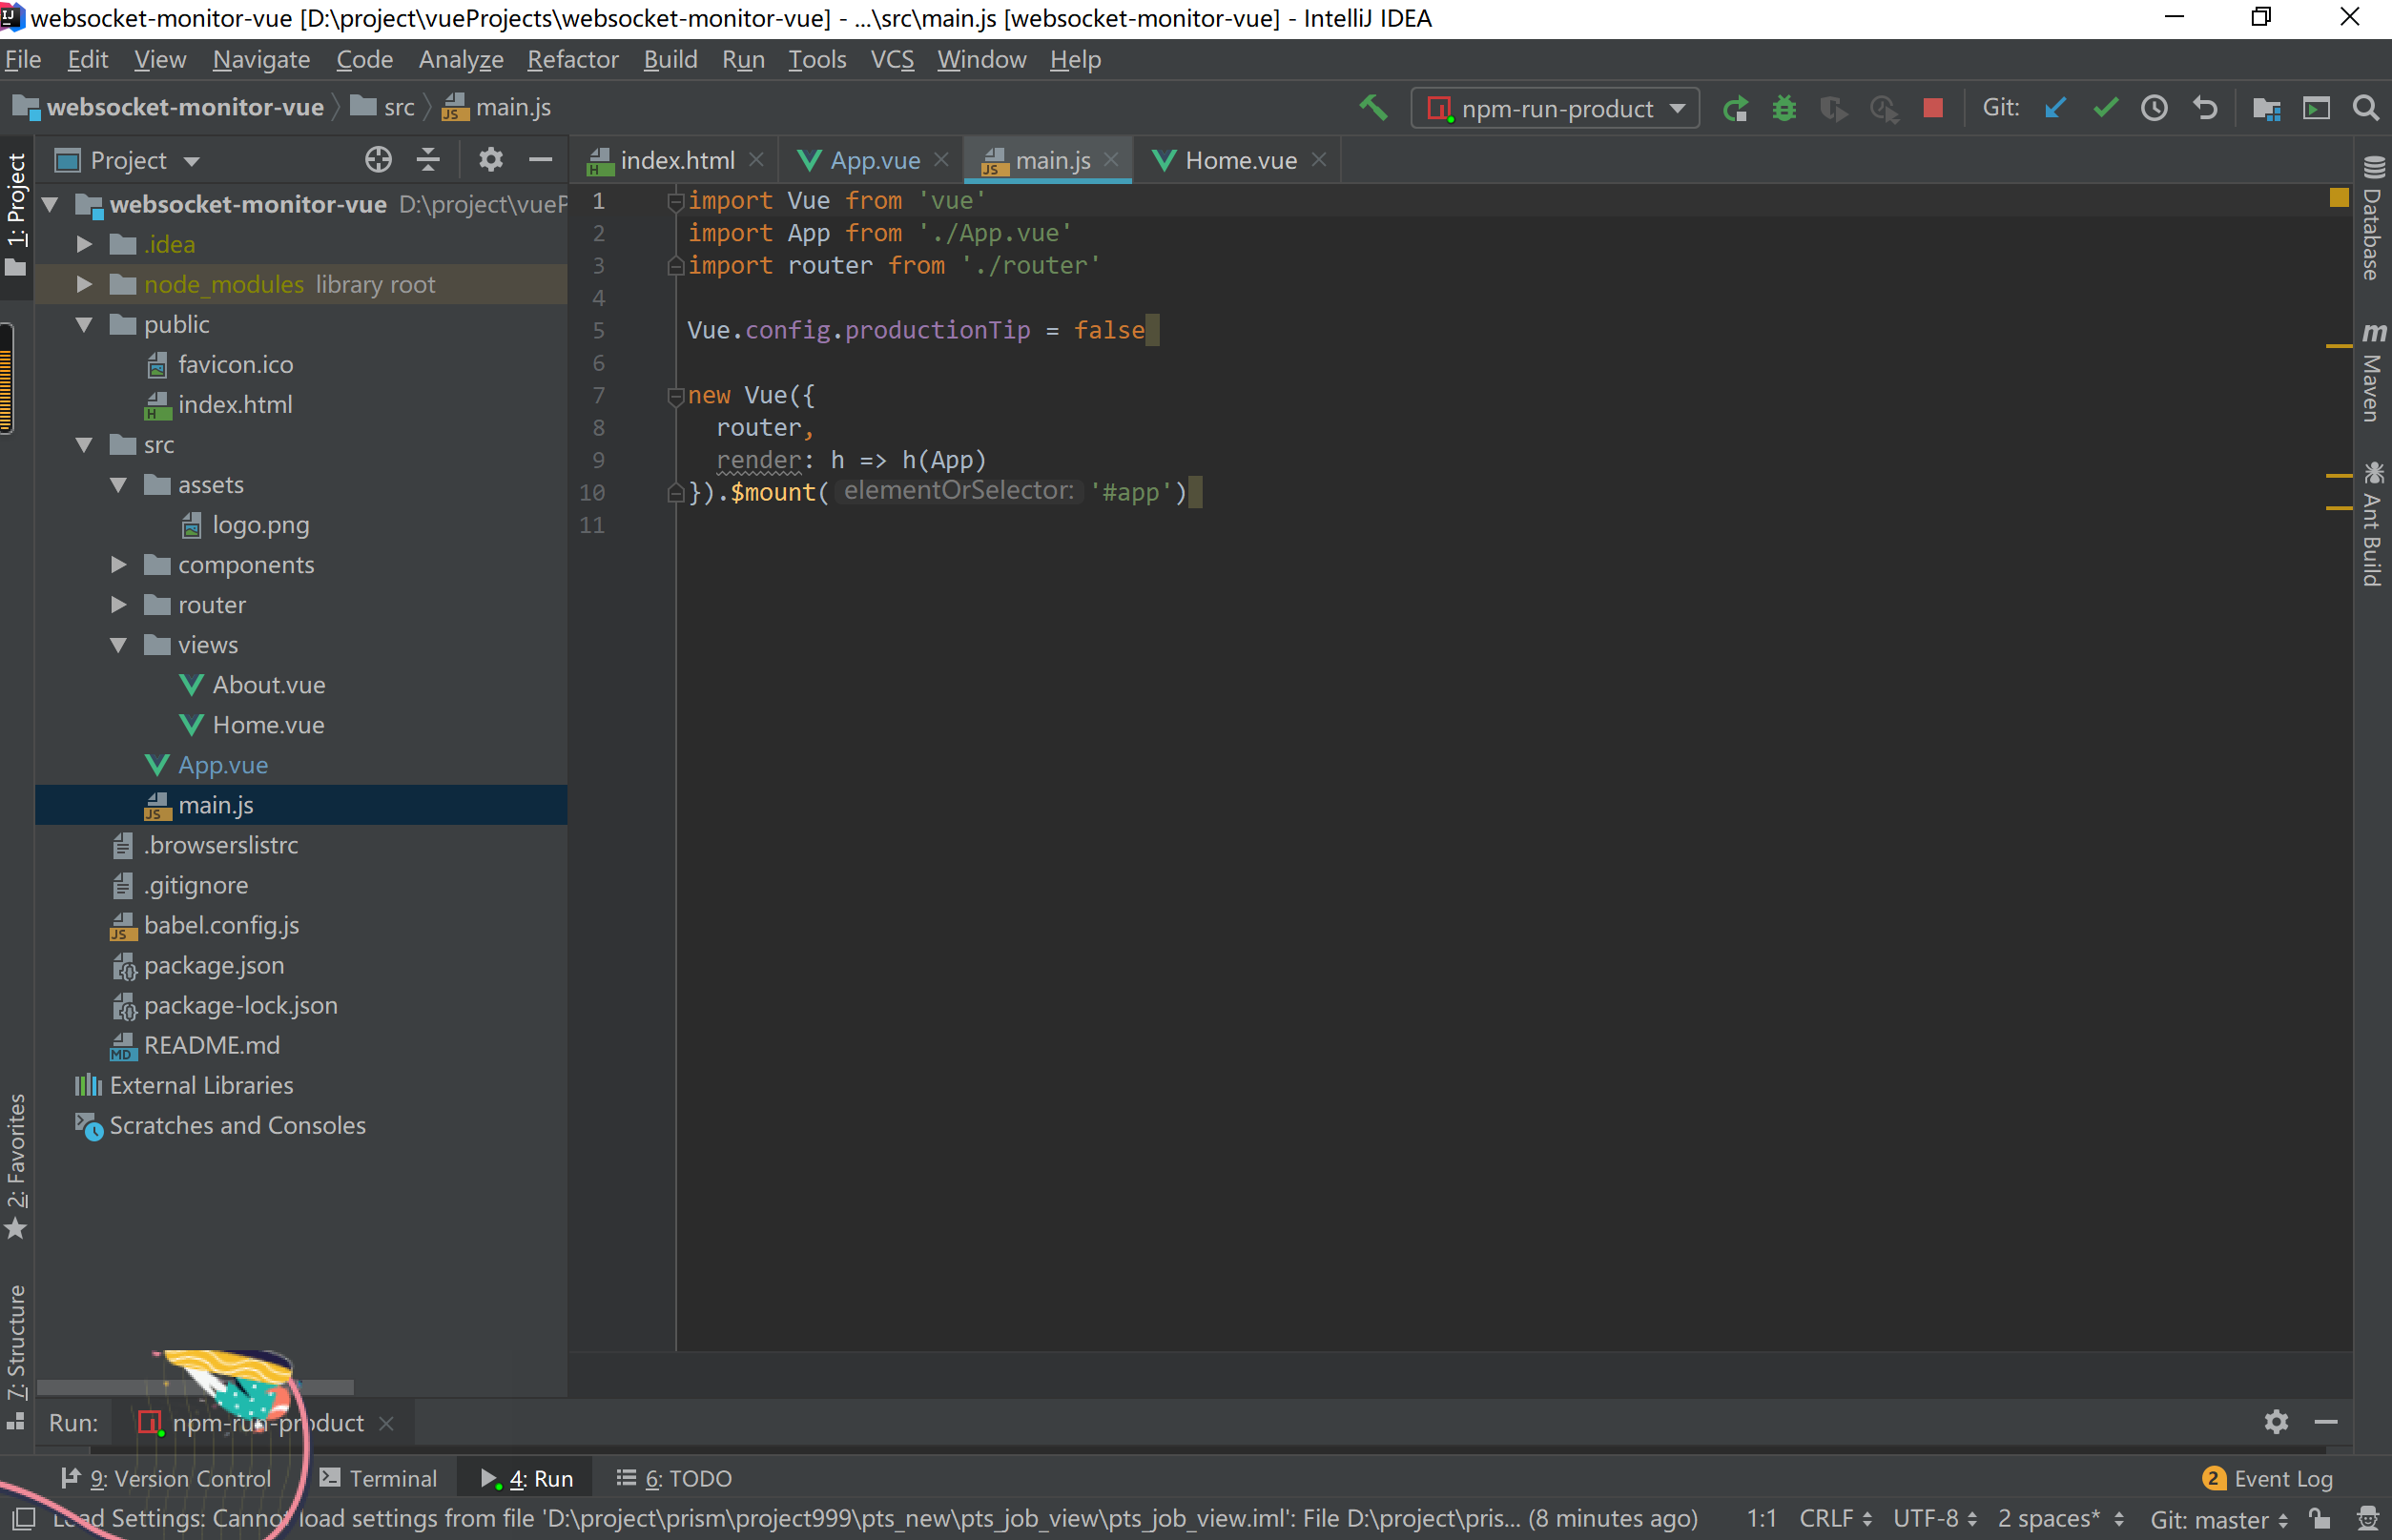The image size is (2392, 1540).
Task: Click the Search Everywhere magnifier icon
Action: tap(2365, 108)
